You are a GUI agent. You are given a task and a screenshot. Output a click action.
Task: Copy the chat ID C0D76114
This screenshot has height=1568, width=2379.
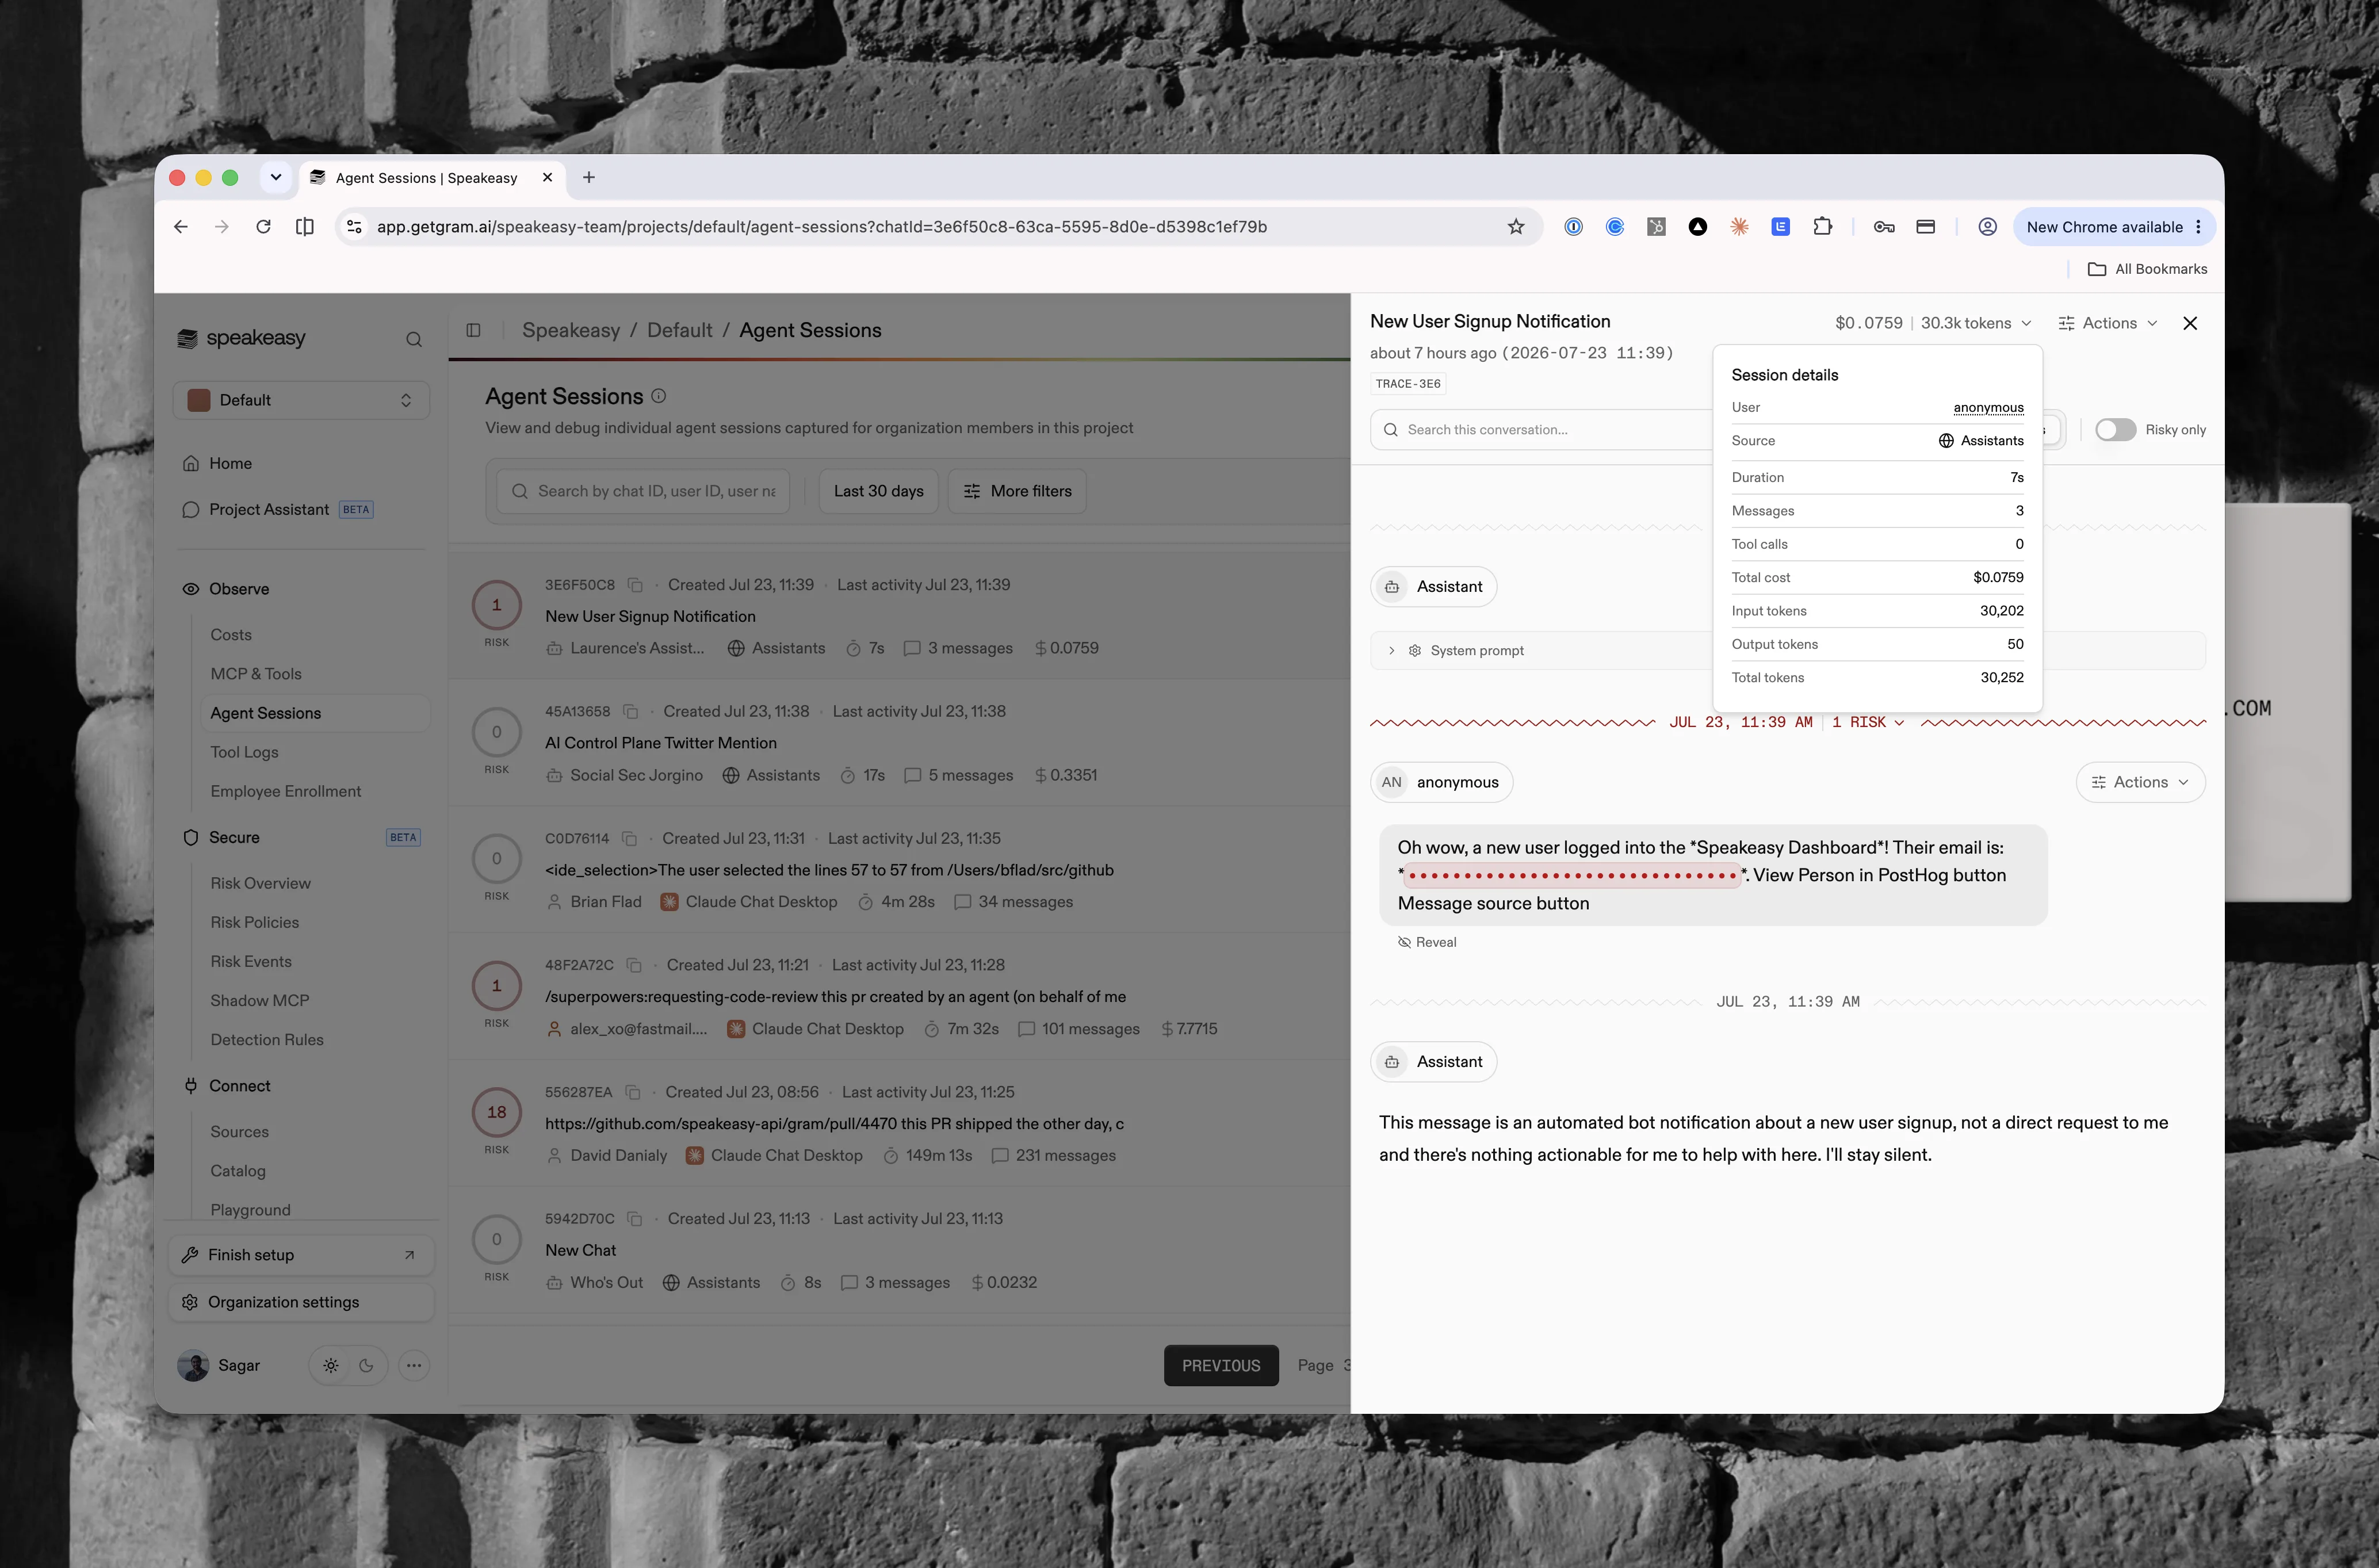tap(629, 839)
